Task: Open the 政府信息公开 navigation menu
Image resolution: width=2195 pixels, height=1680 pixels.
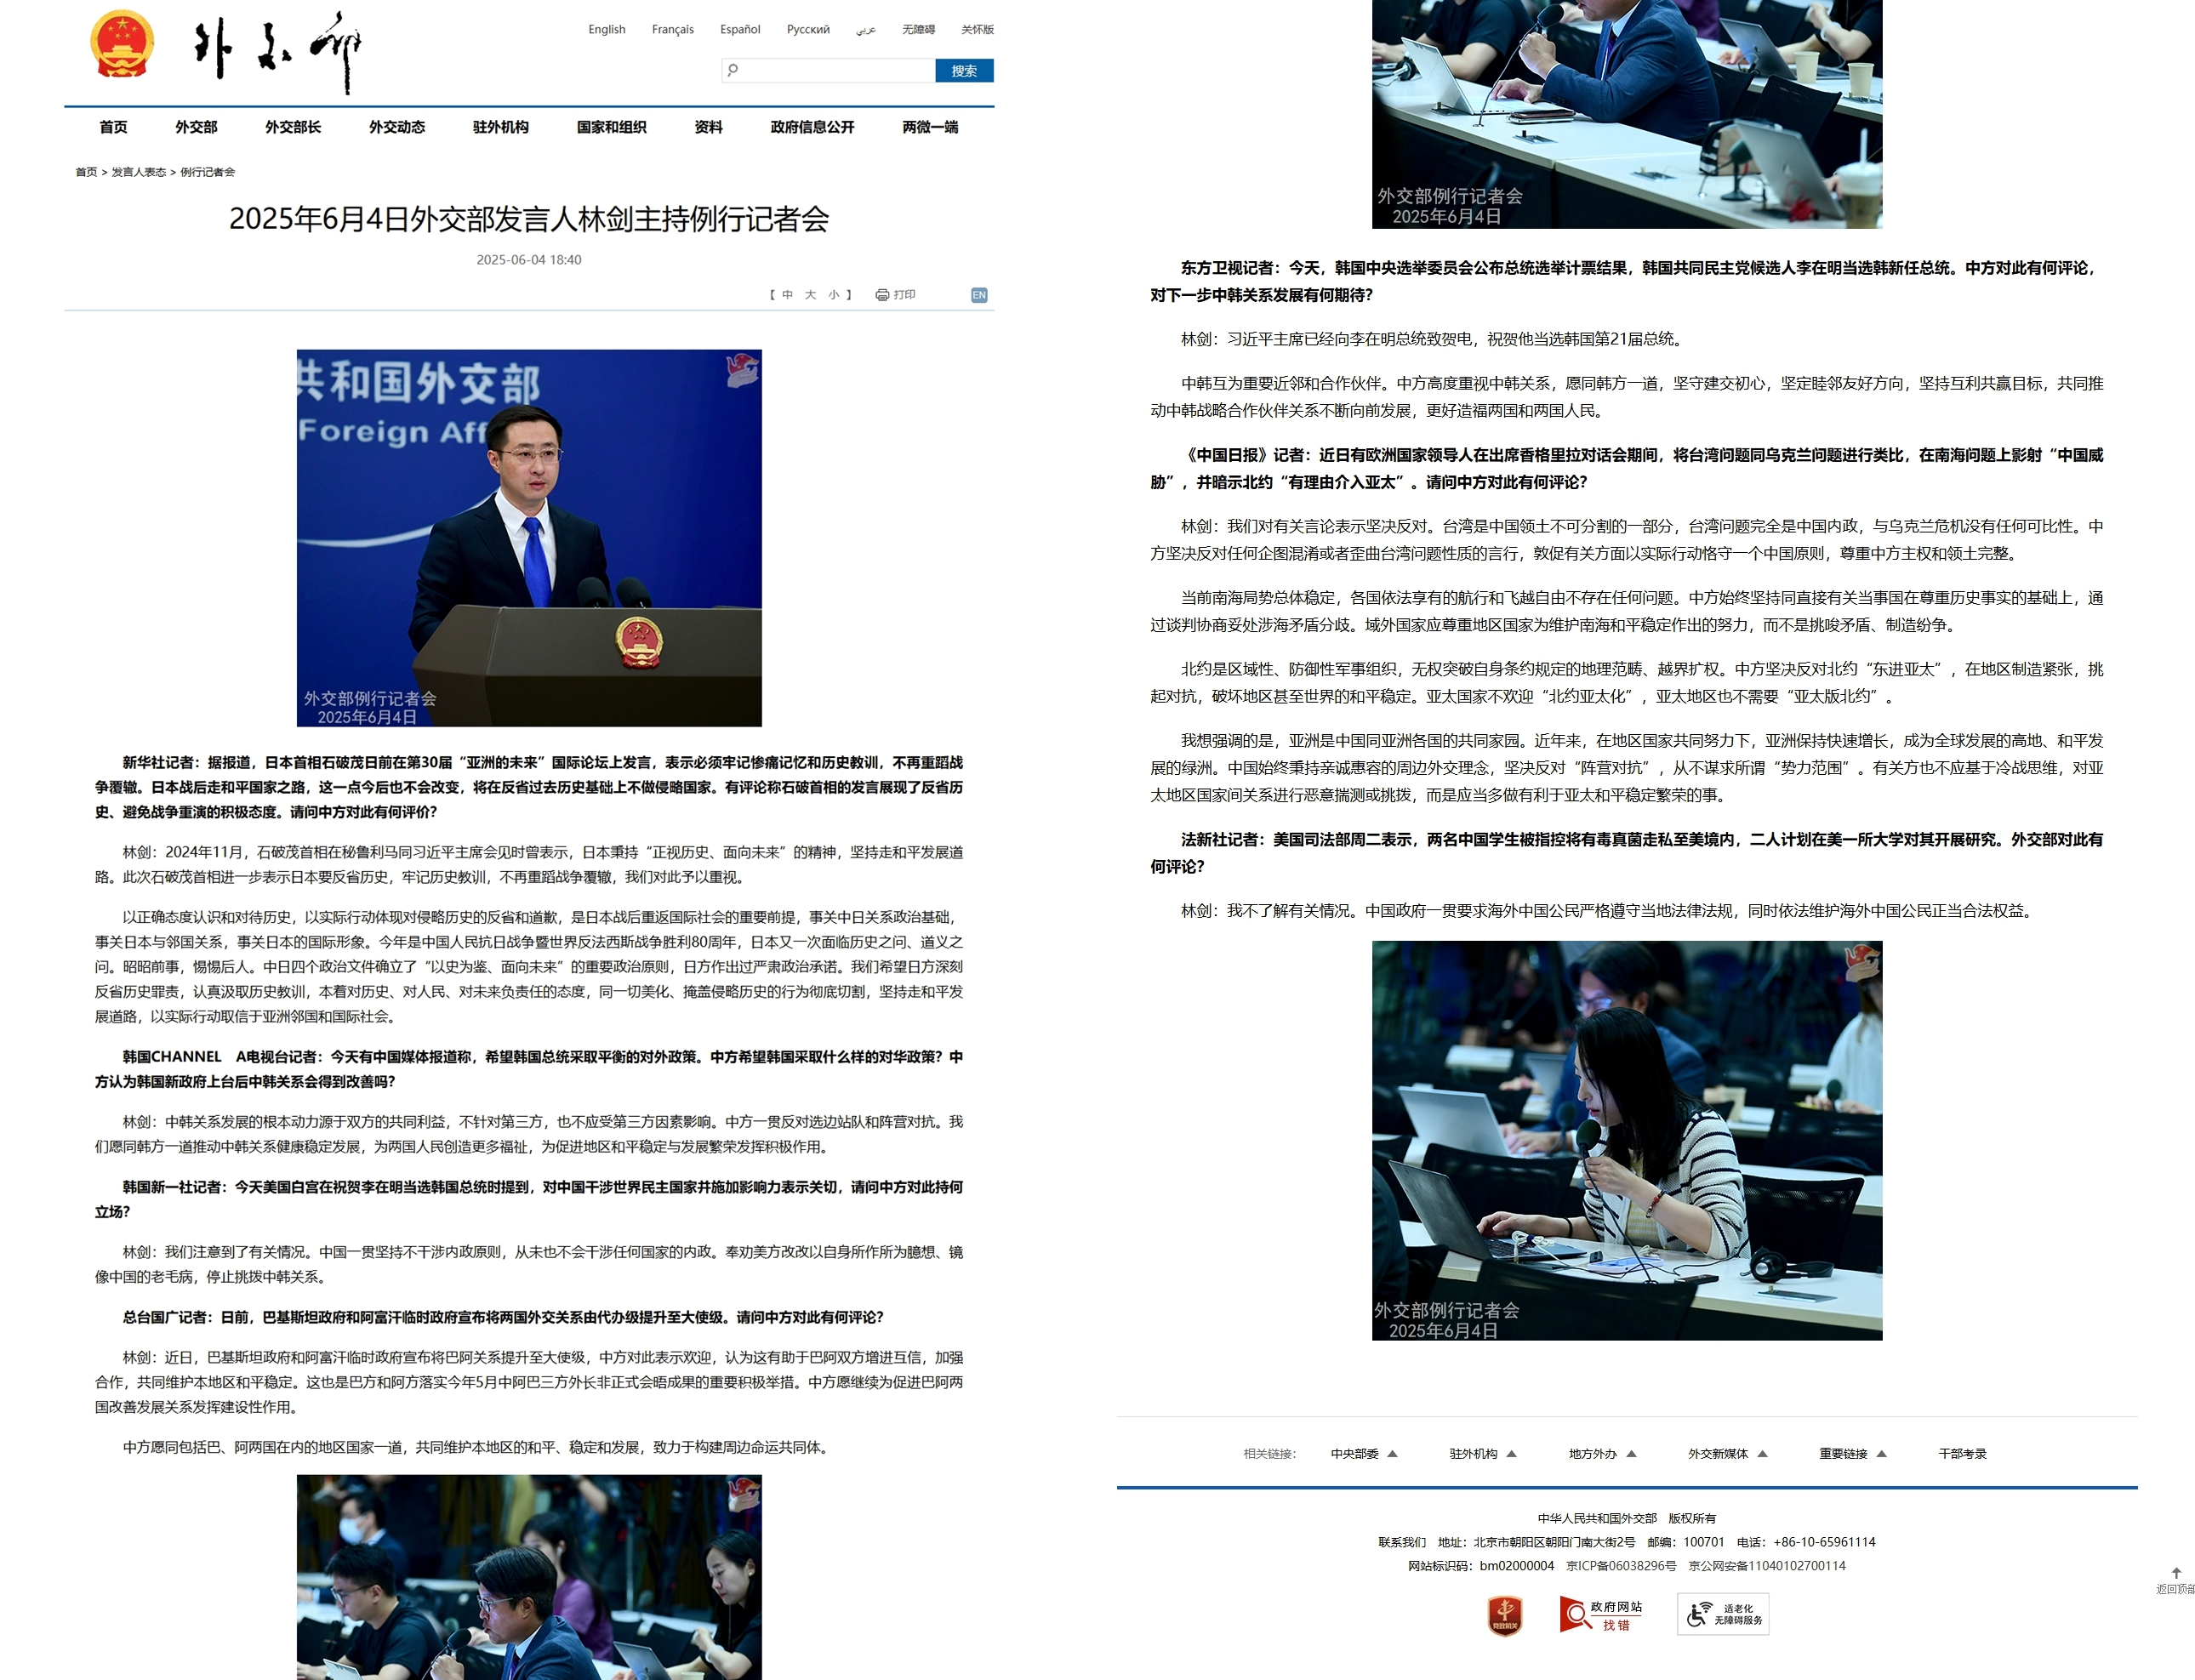Action: (x=812, y=127)
